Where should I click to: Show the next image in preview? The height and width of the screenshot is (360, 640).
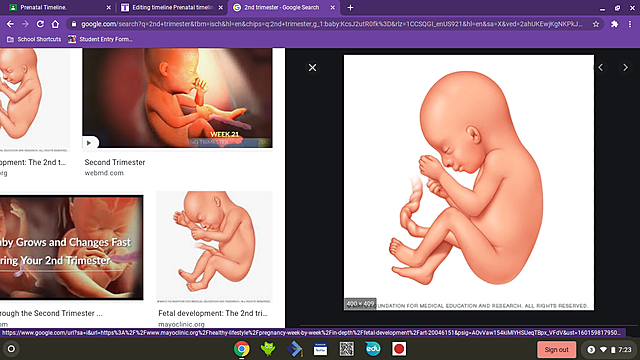click(625, 67)
